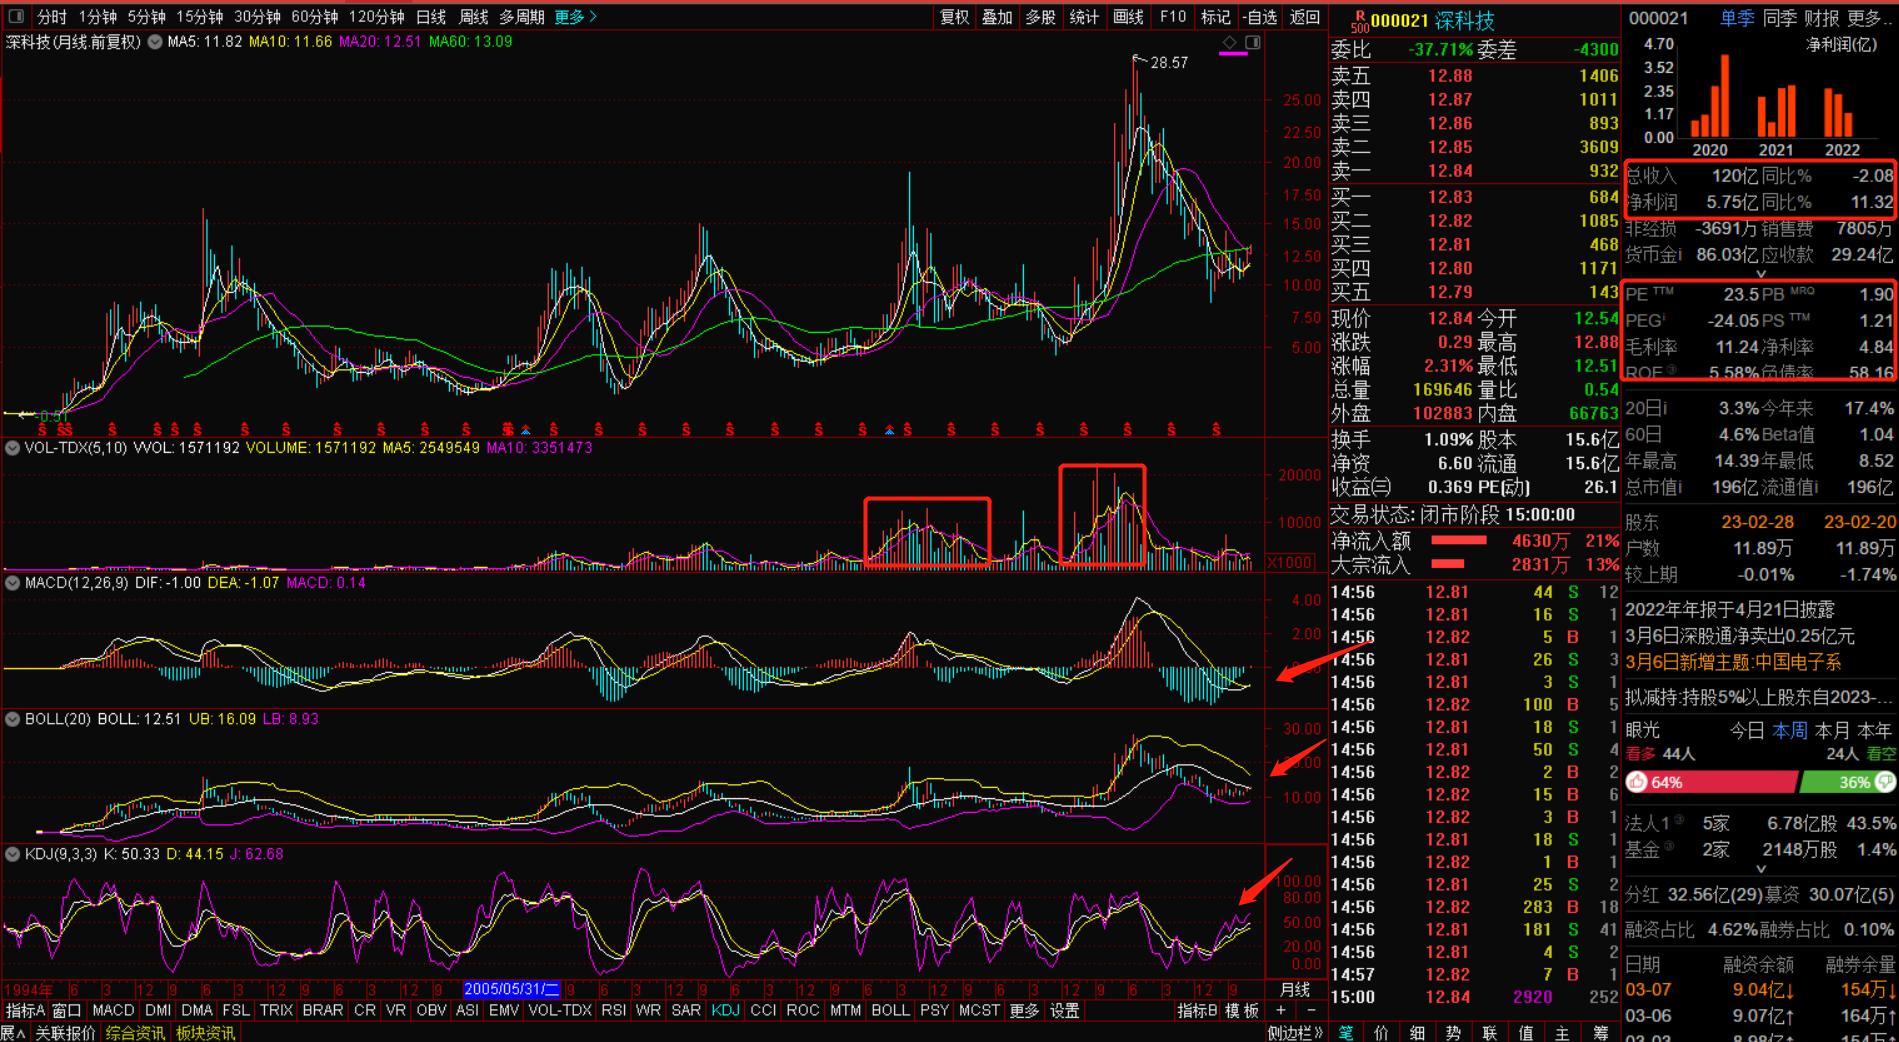Viewport: 1899px width, 1042px height.
Task: Open the F10 company info
Action: 1173,17
